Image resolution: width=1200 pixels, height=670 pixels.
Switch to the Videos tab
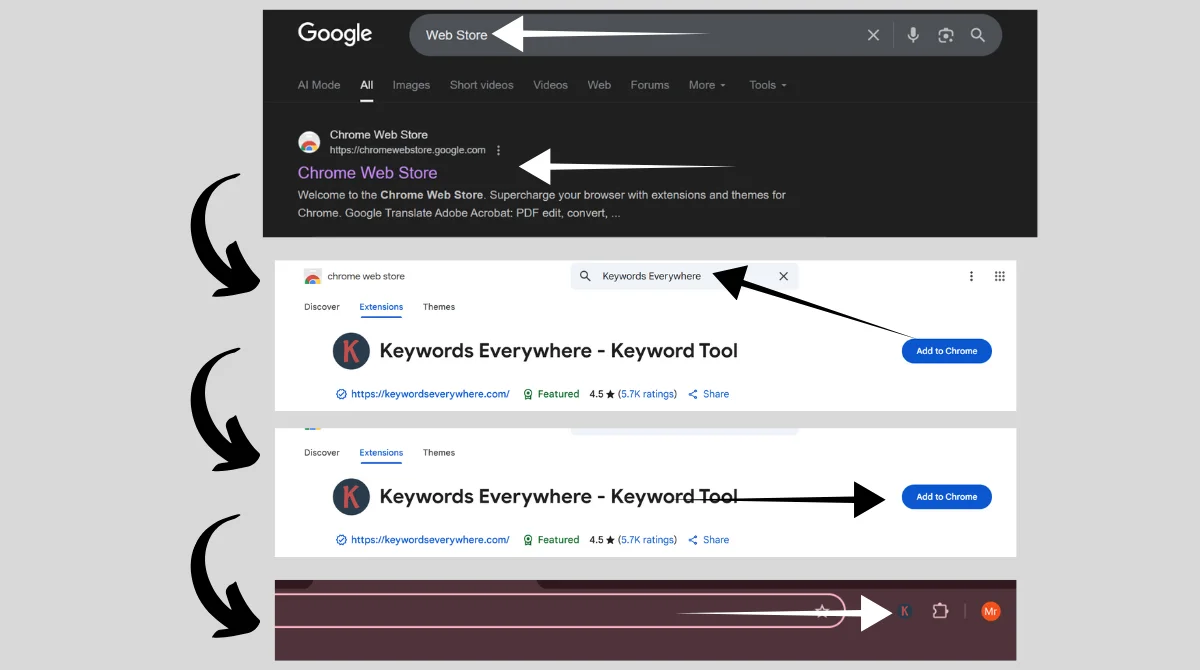pos(550,85)
